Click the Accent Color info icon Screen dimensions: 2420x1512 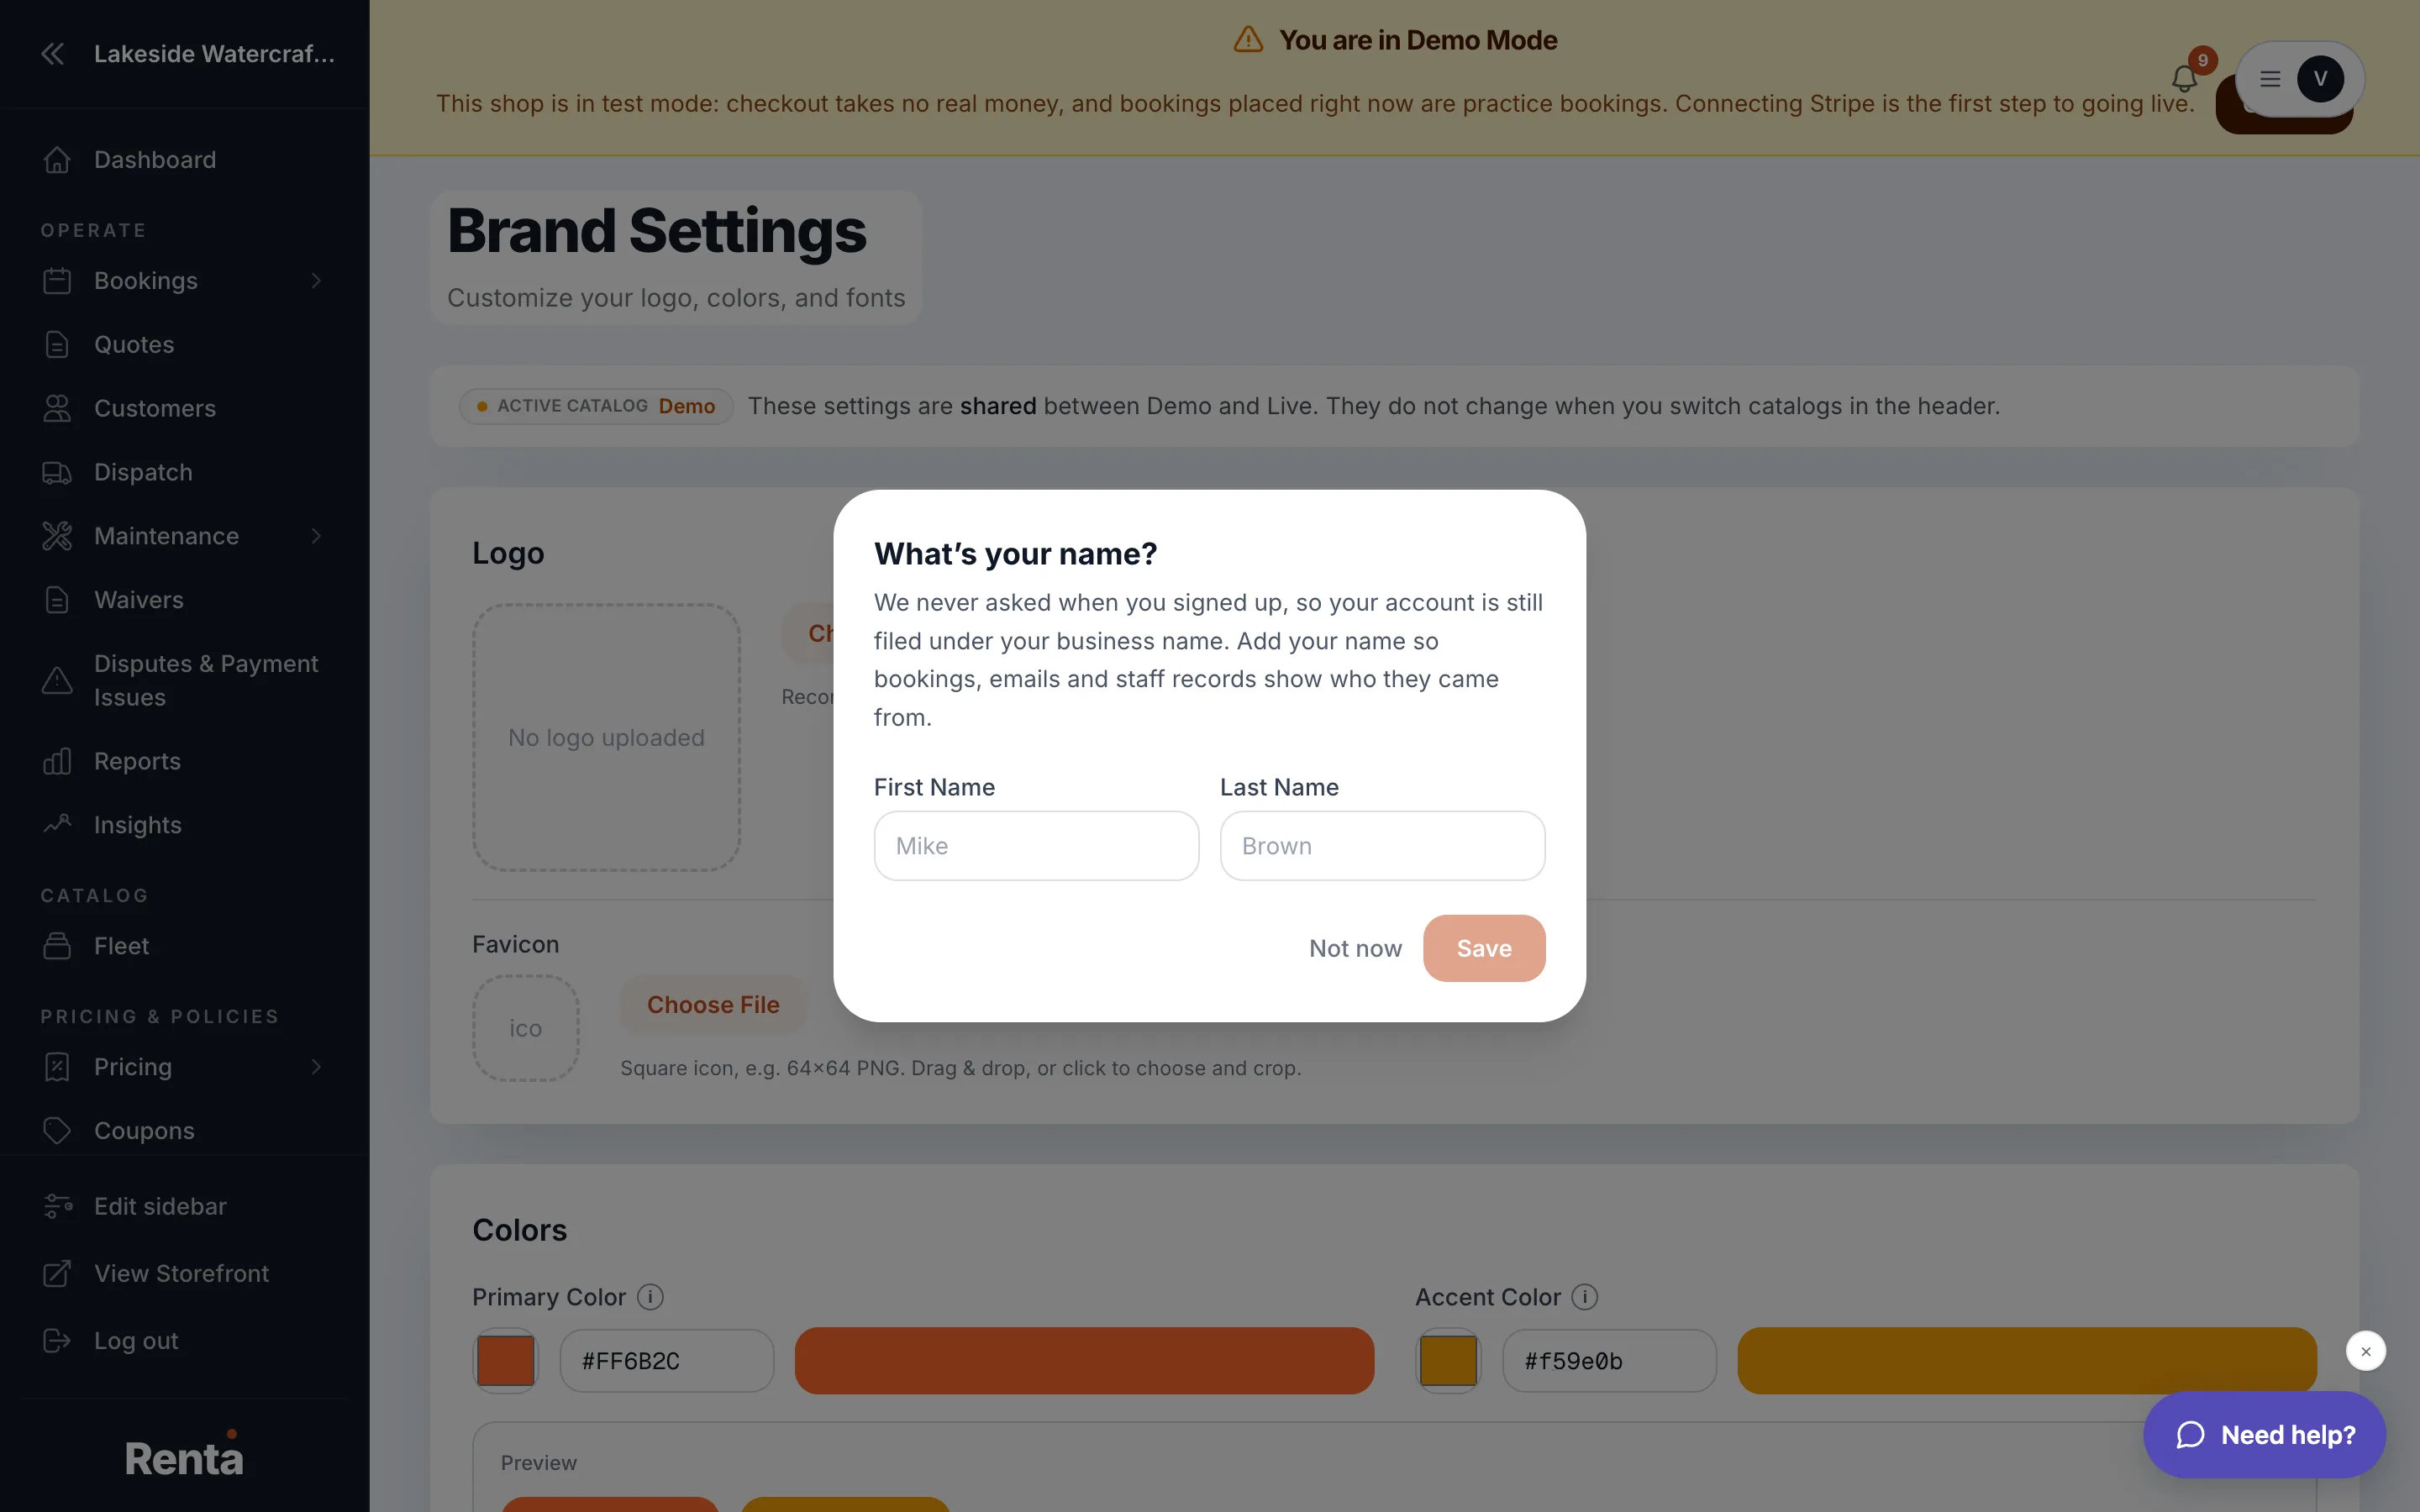(1584, 1297)
